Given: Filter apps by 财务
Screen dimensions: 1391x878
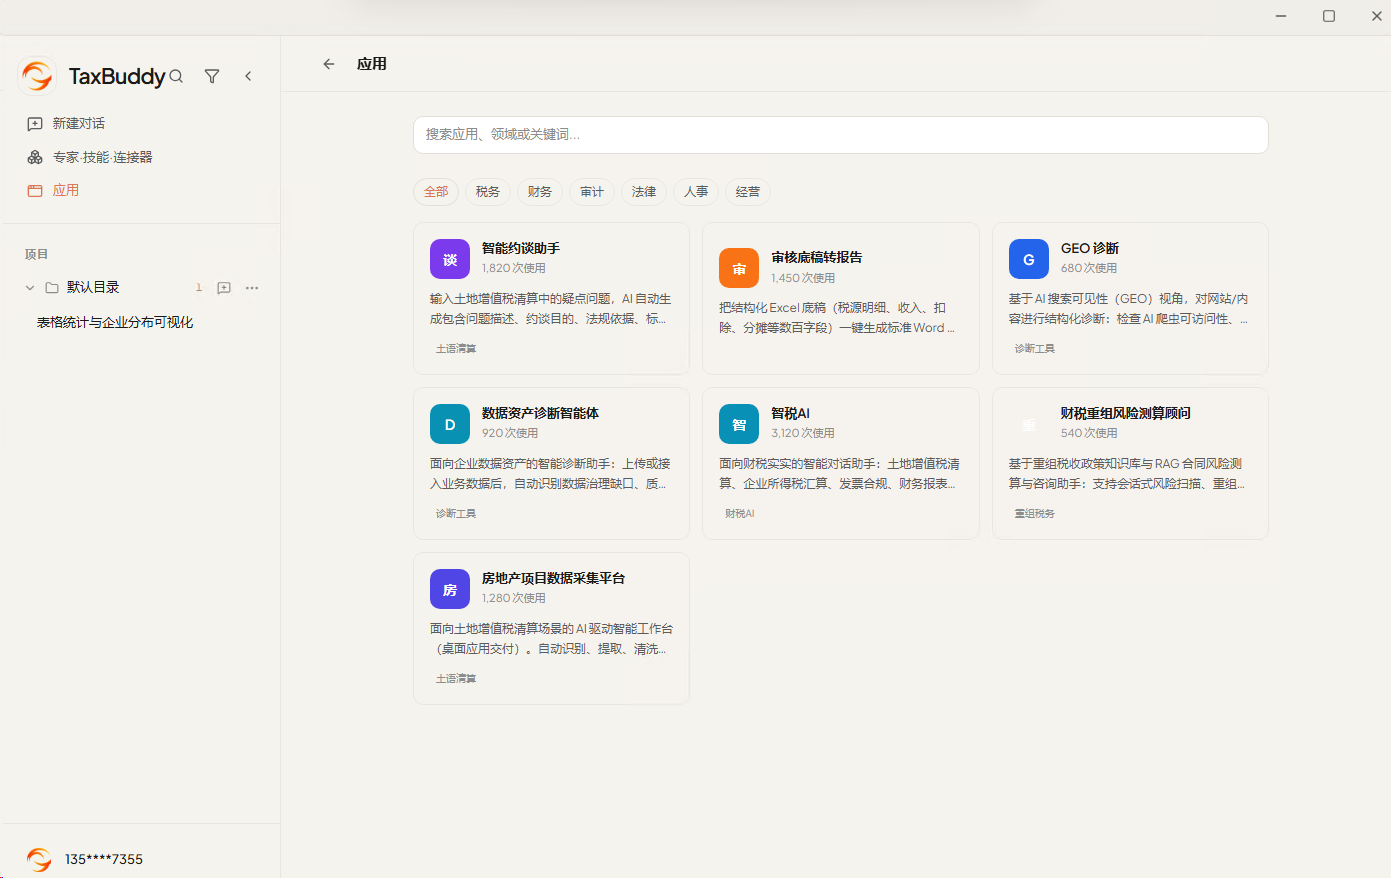Looking at the screenshot, I should point(540,192).
